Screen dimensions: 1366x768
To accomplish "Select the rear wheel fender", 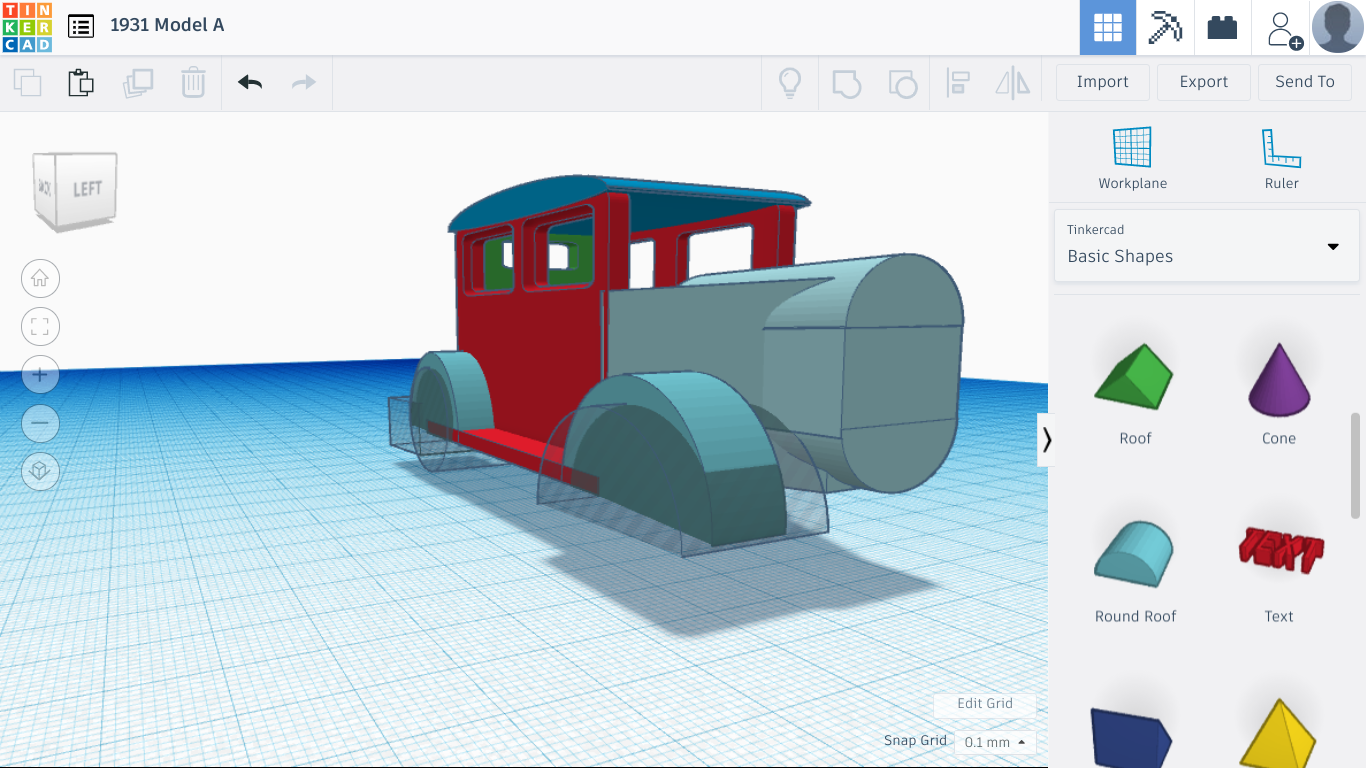I will pyautogui.click(x=452, y=400).
